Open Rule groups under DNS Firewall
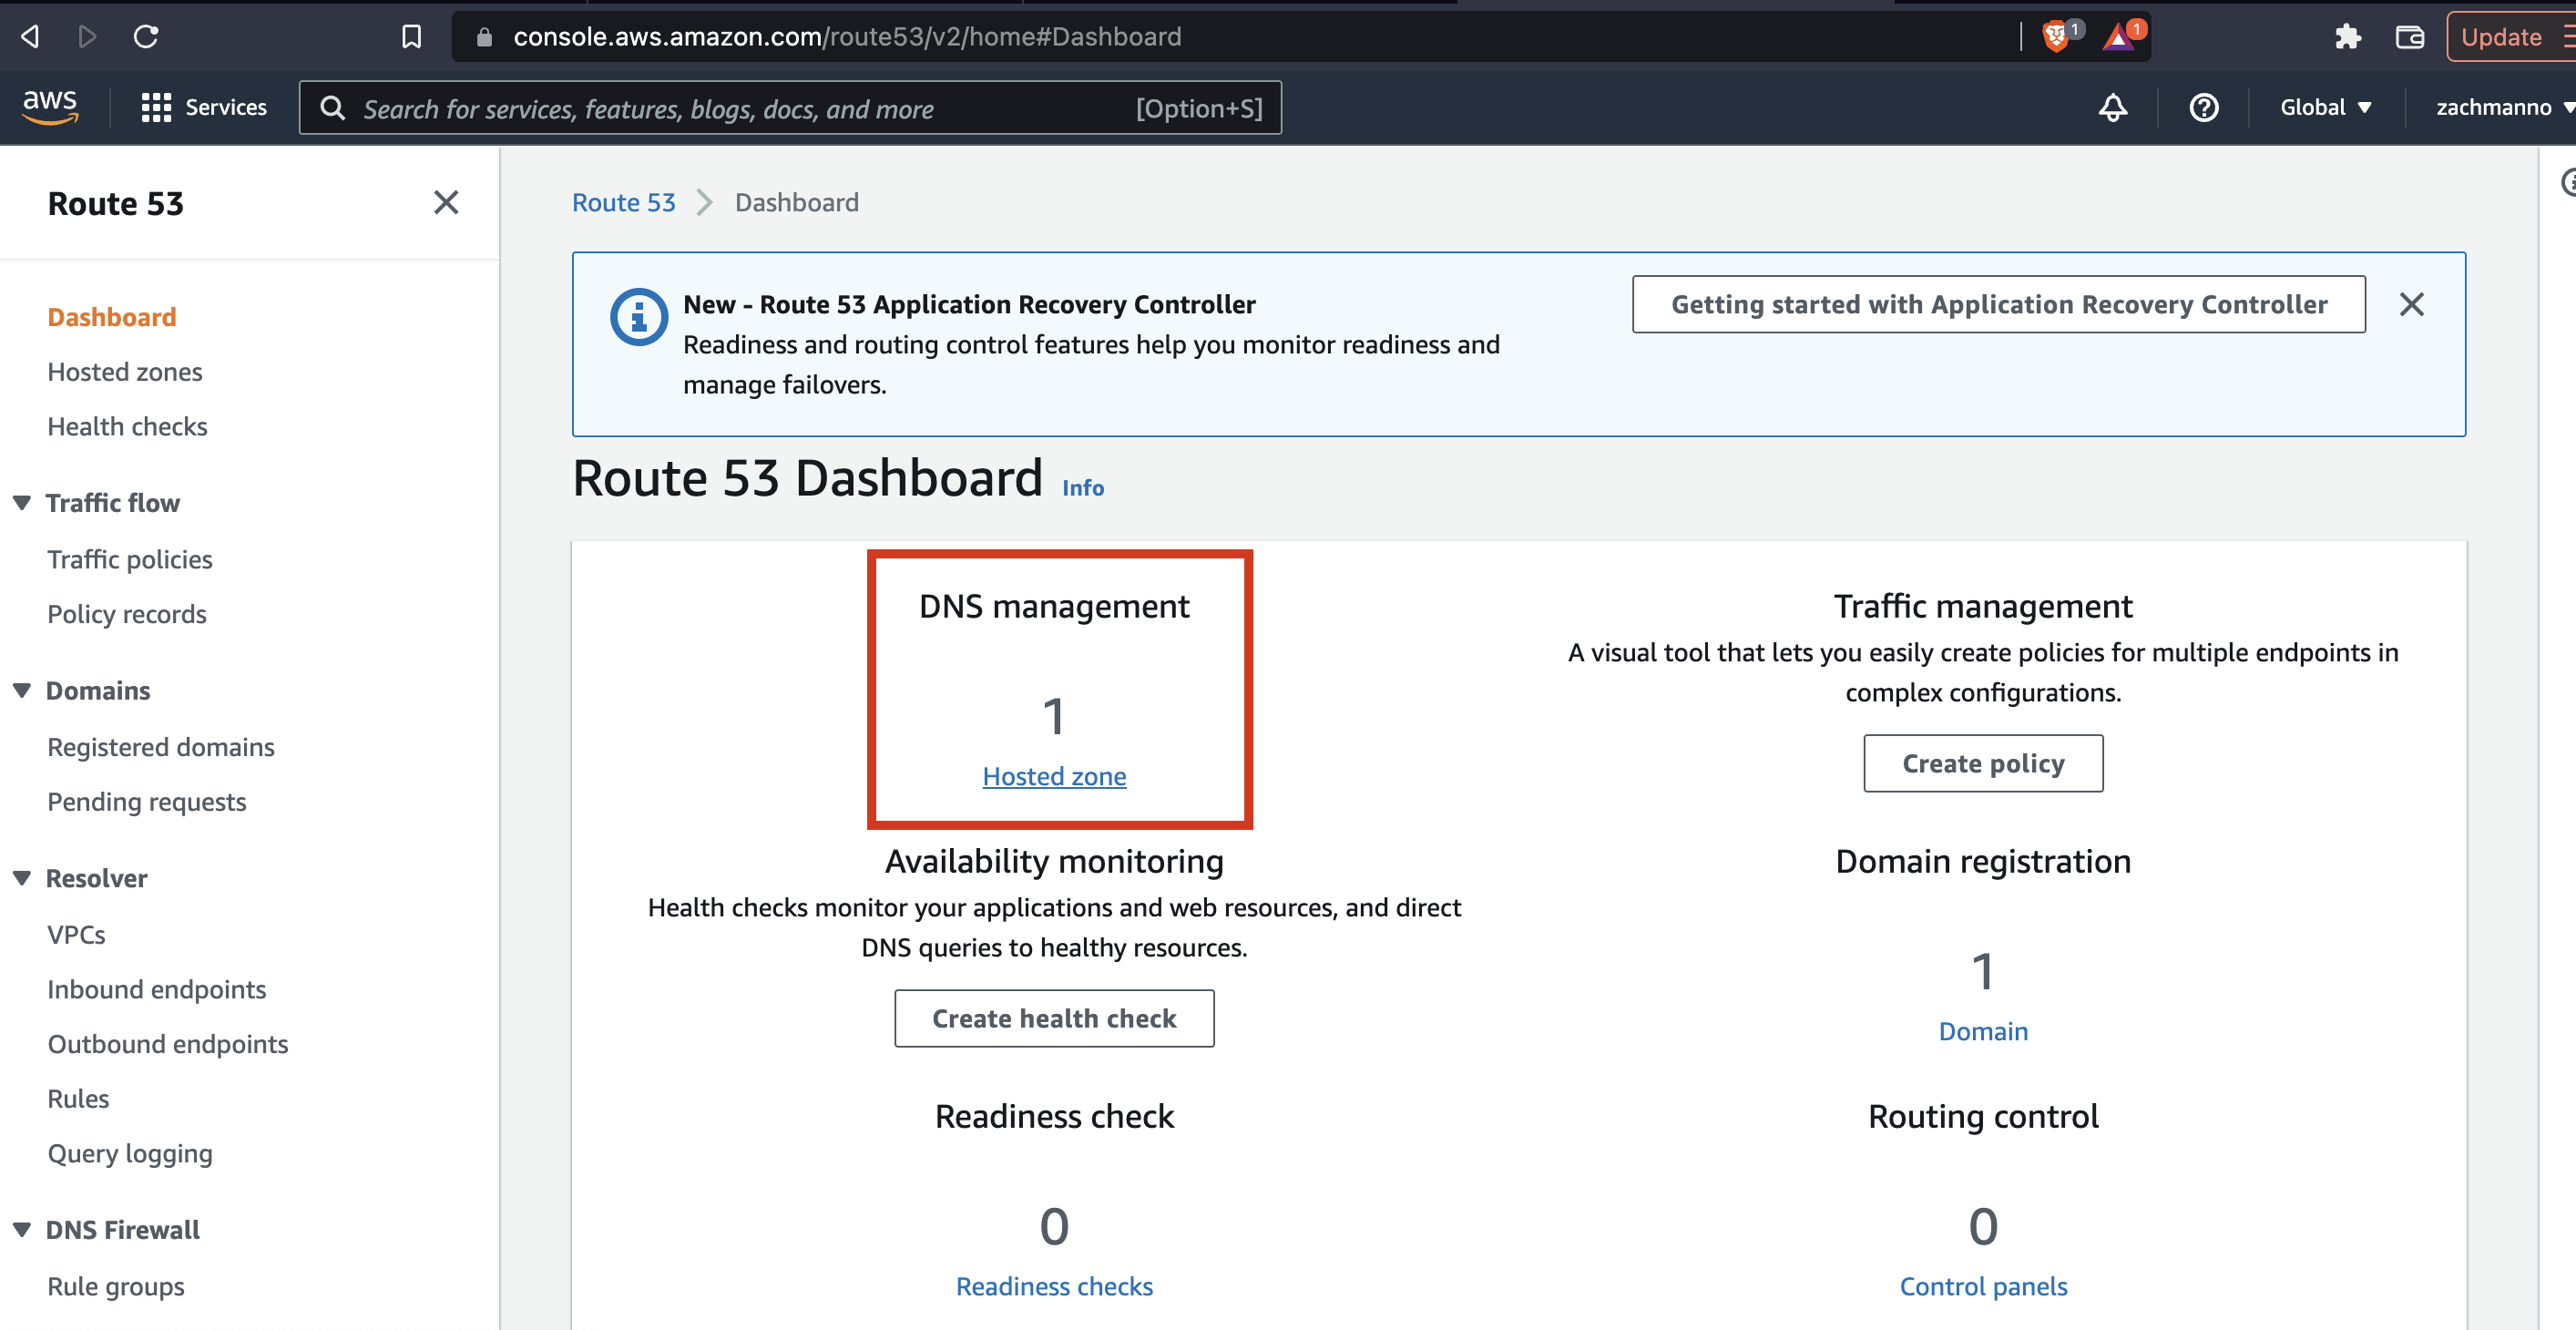 point(116,1286)
